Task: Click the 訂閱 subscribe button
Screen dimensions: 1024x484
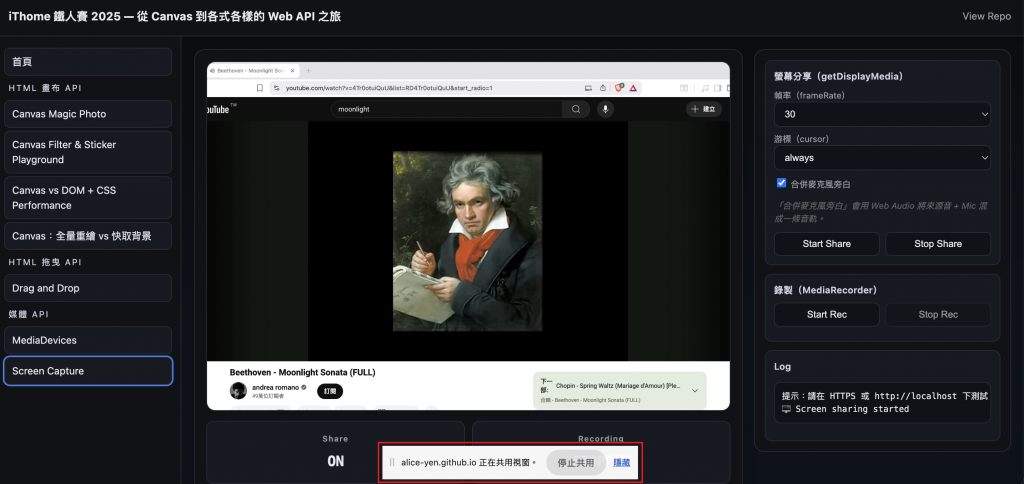Action: tap(330, 391)
